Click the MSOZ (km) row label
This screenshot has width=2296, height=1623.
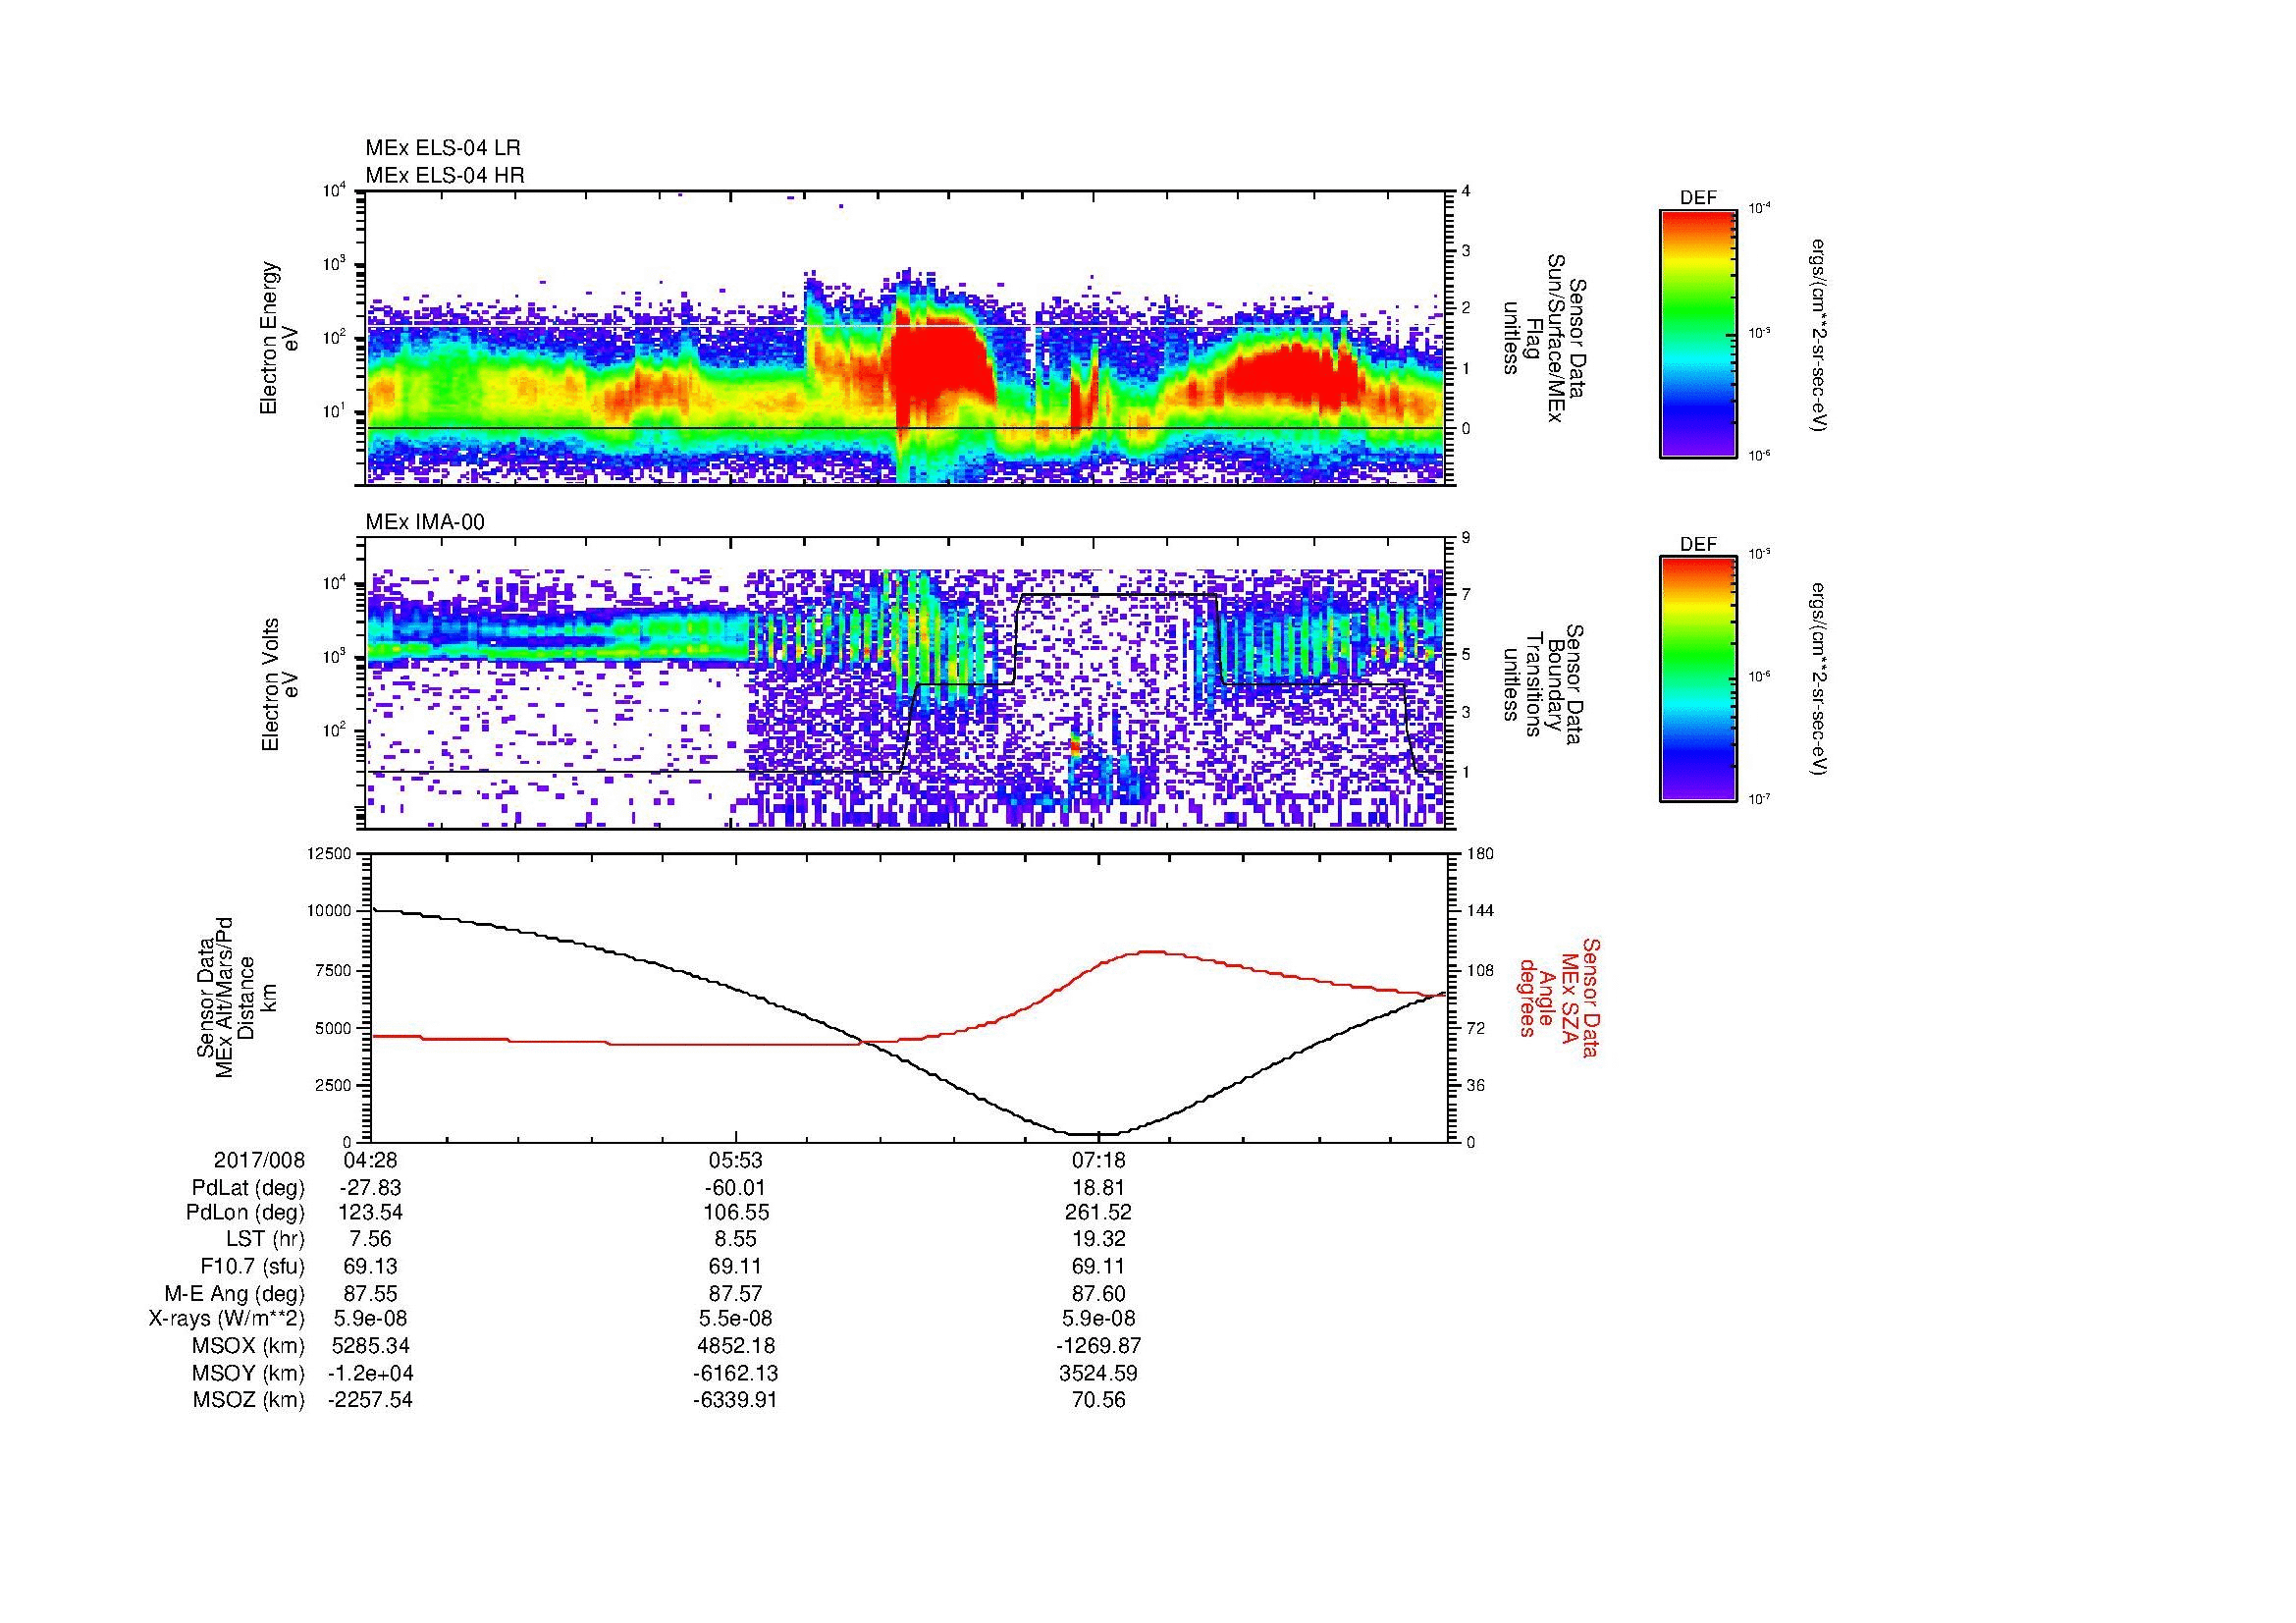(248, 1400)
